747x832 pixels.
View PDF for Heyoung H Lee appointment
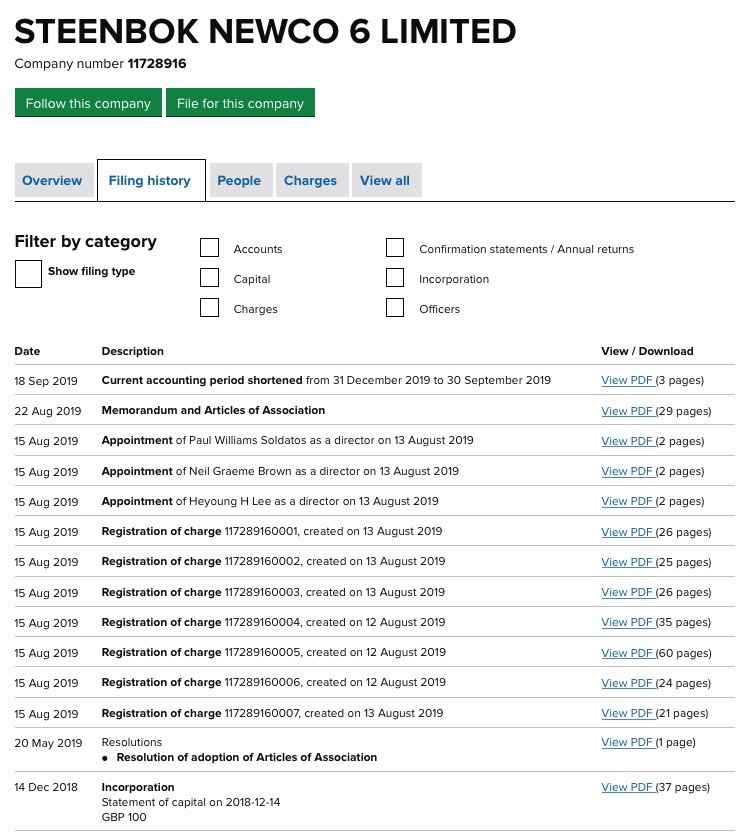click(x=627, y=501)
